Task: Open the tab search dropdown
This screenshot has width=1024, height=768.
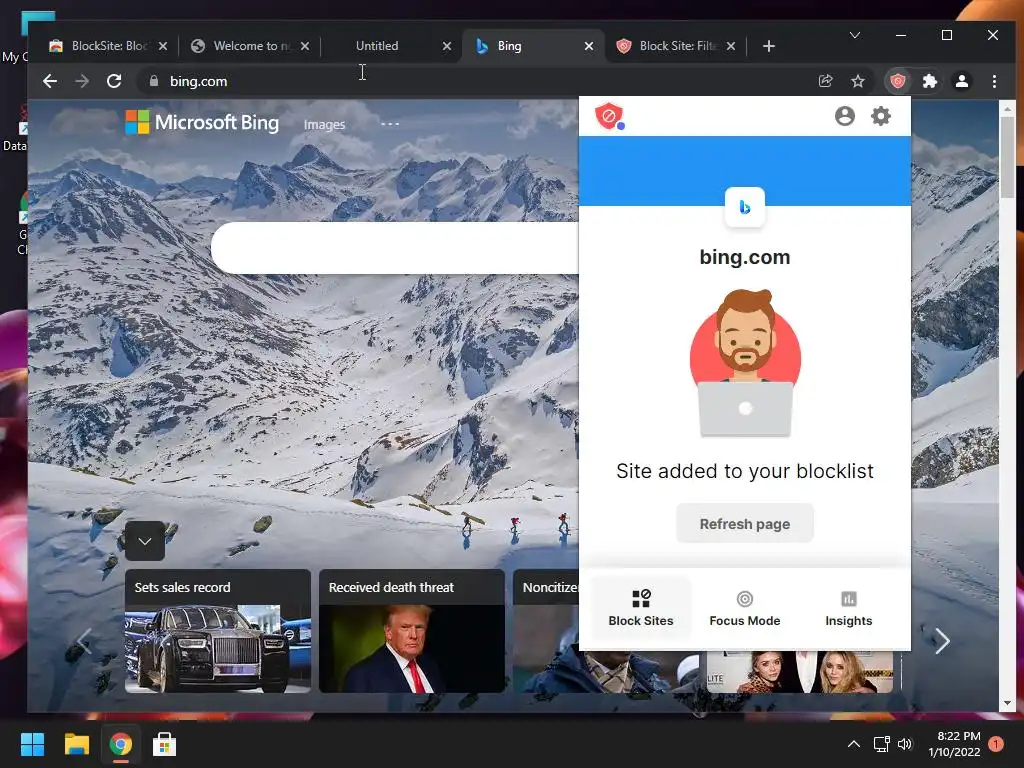Action: (854, 35)
